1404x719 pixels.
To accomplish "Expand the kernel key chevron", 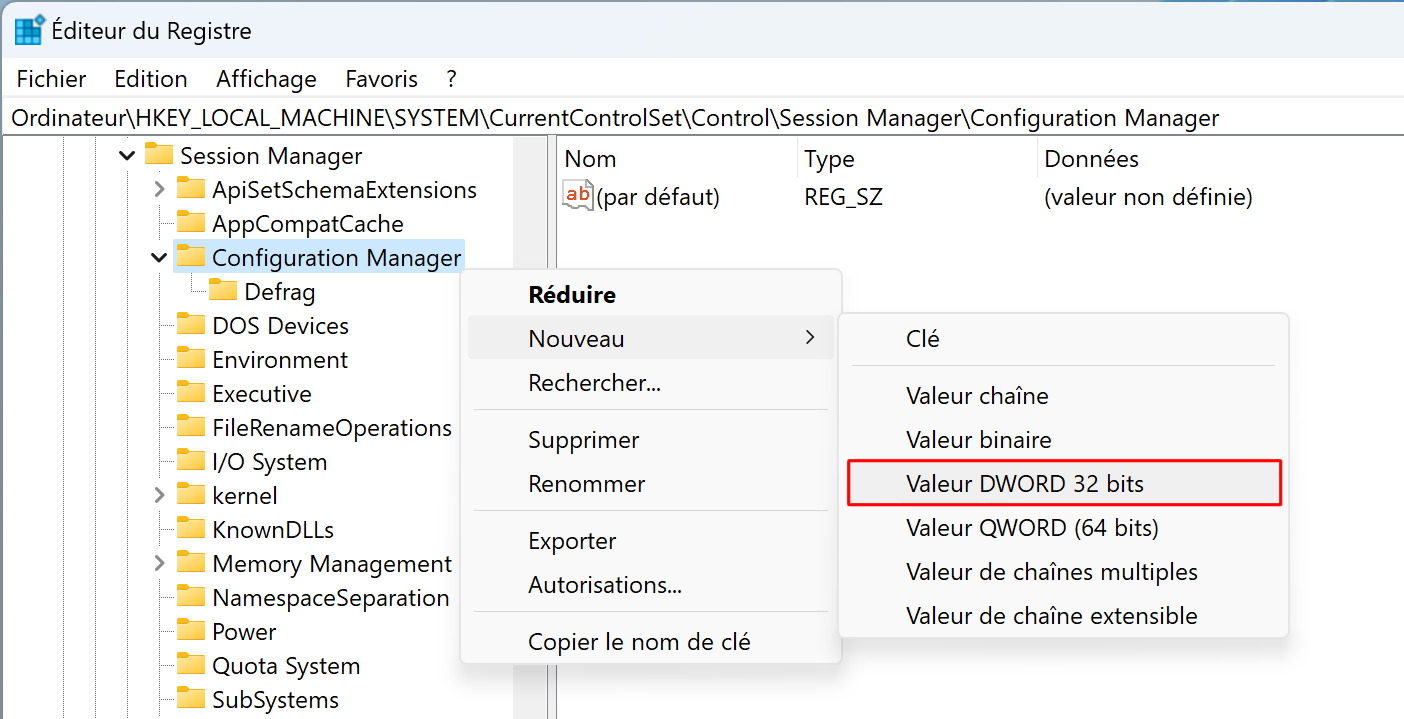I will point(159,496).
